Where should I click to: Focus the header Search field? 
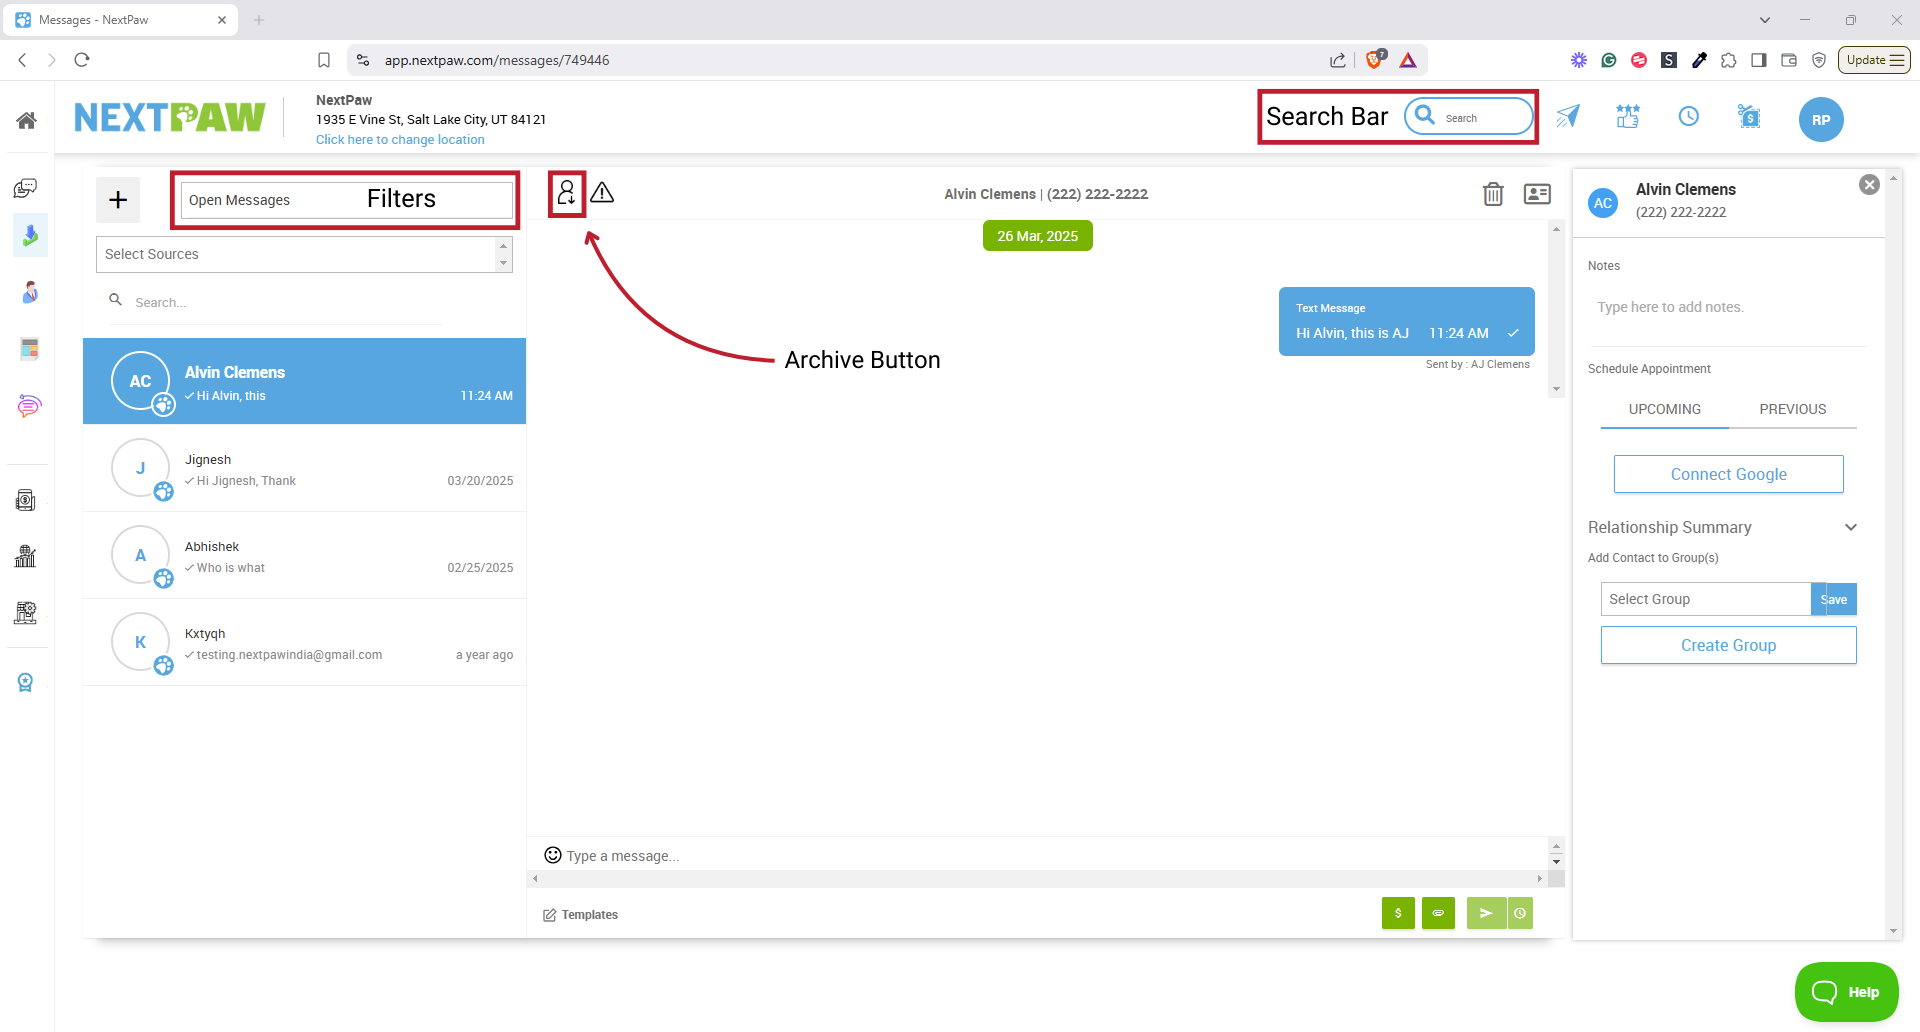(1468, 117)
